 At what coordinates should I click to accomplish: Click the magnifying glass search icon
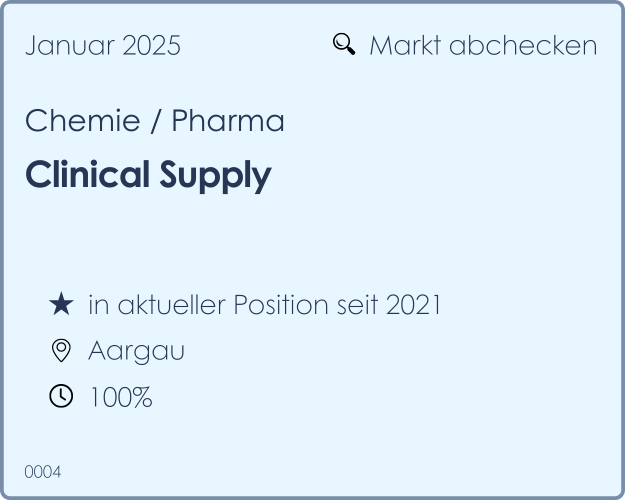tap(343, 44)
